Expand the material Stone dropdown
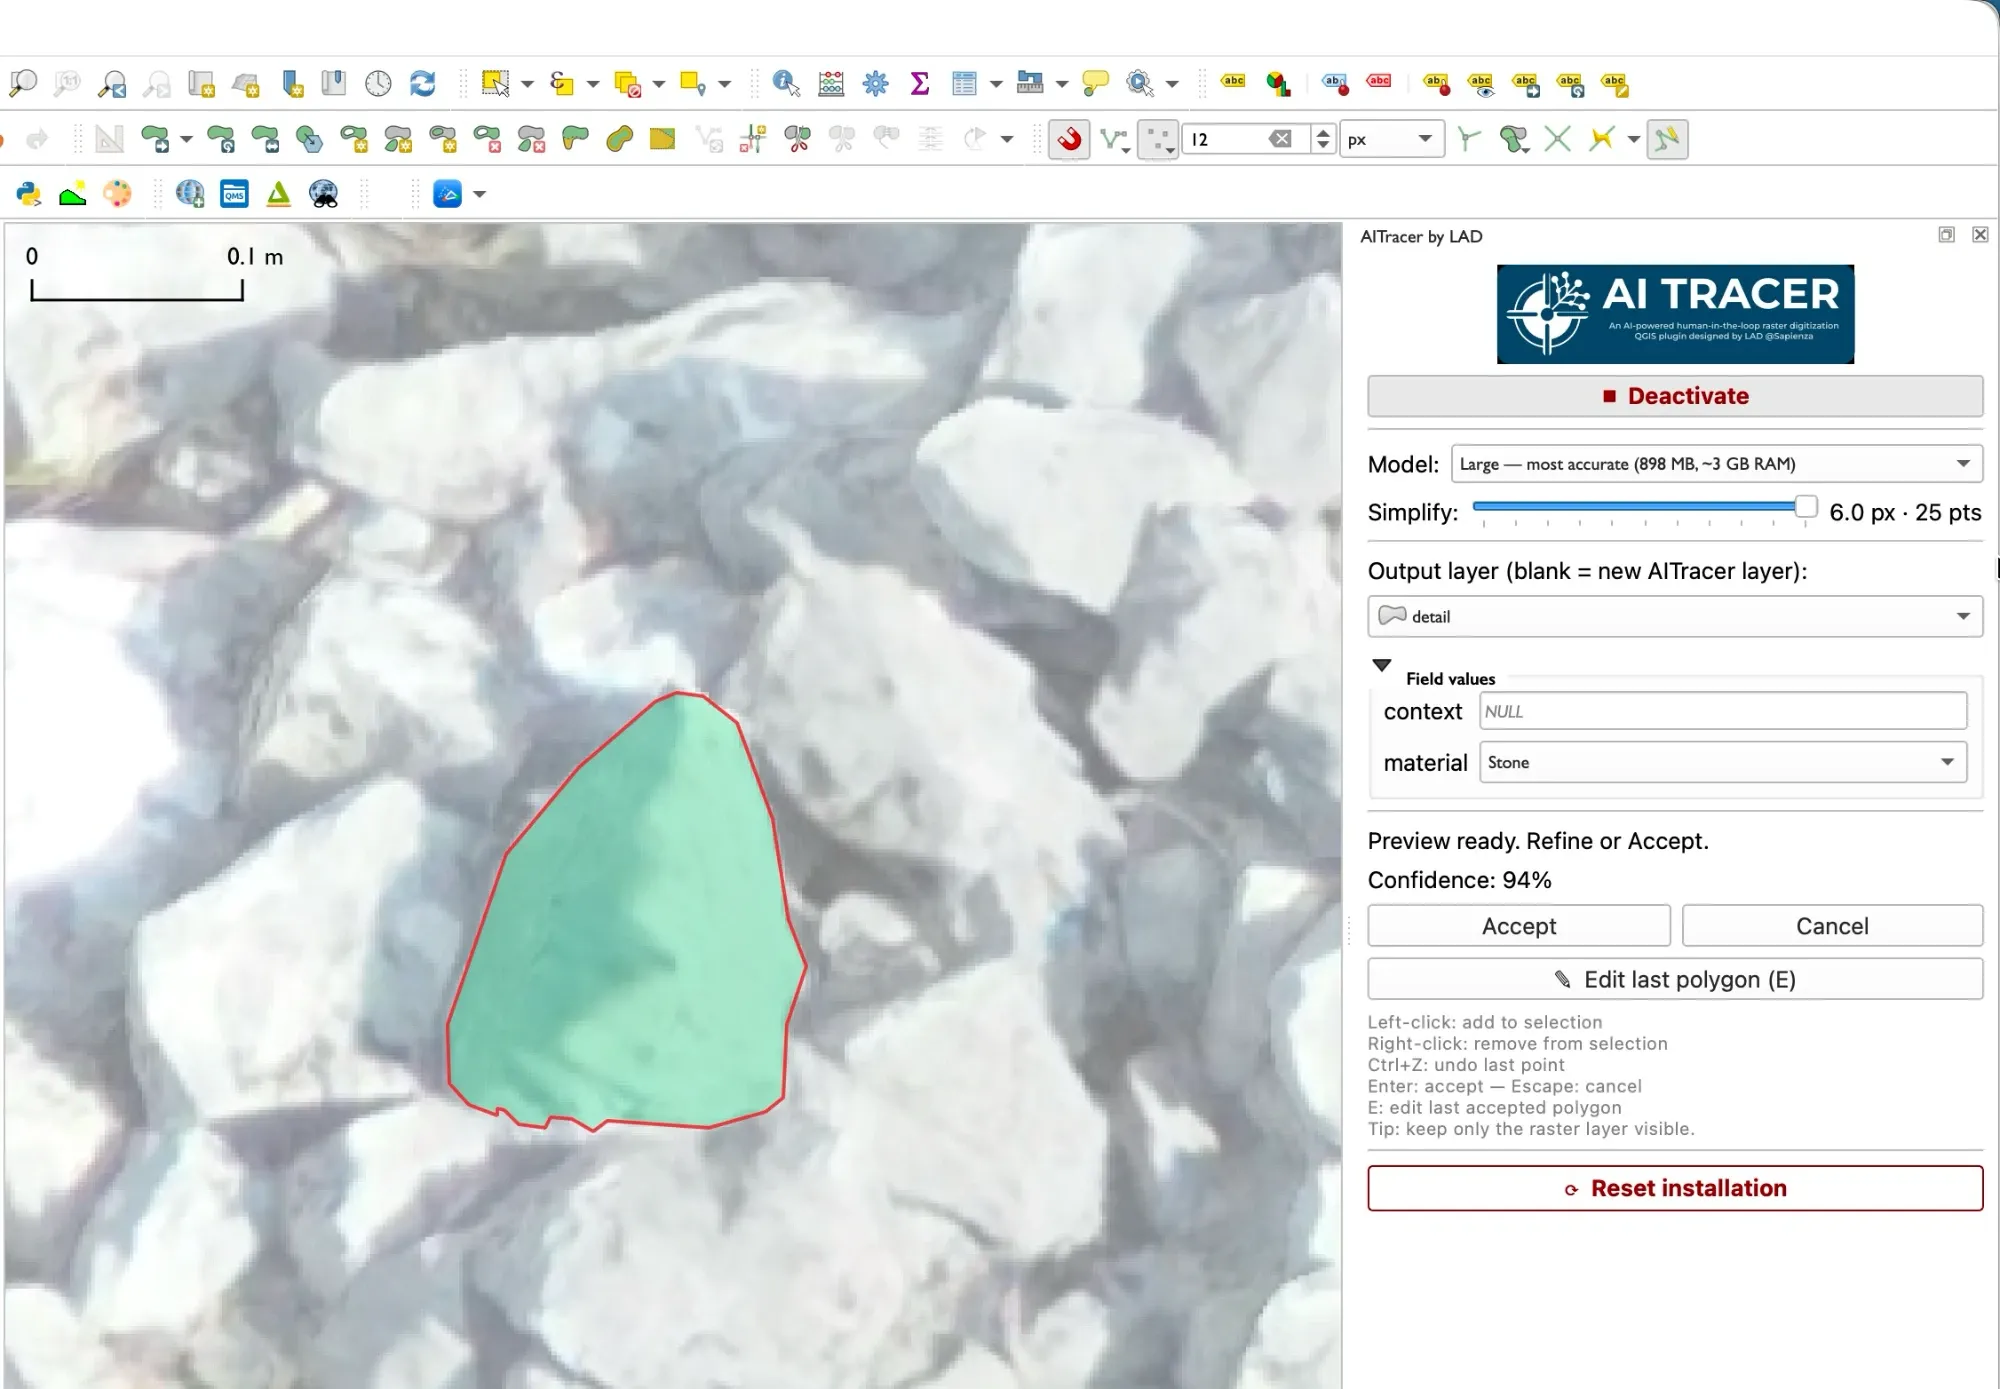 coord(1723,762)
